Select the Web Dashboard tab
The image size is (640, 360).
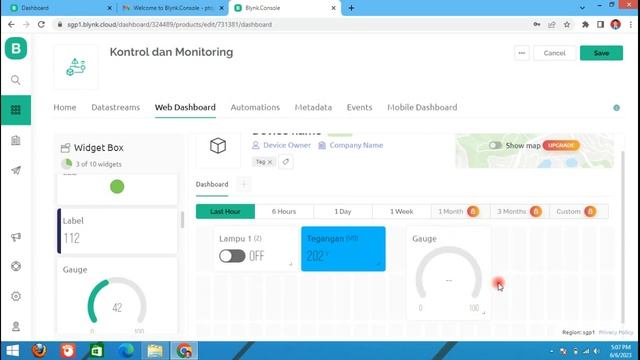click(x=185, y=107)
